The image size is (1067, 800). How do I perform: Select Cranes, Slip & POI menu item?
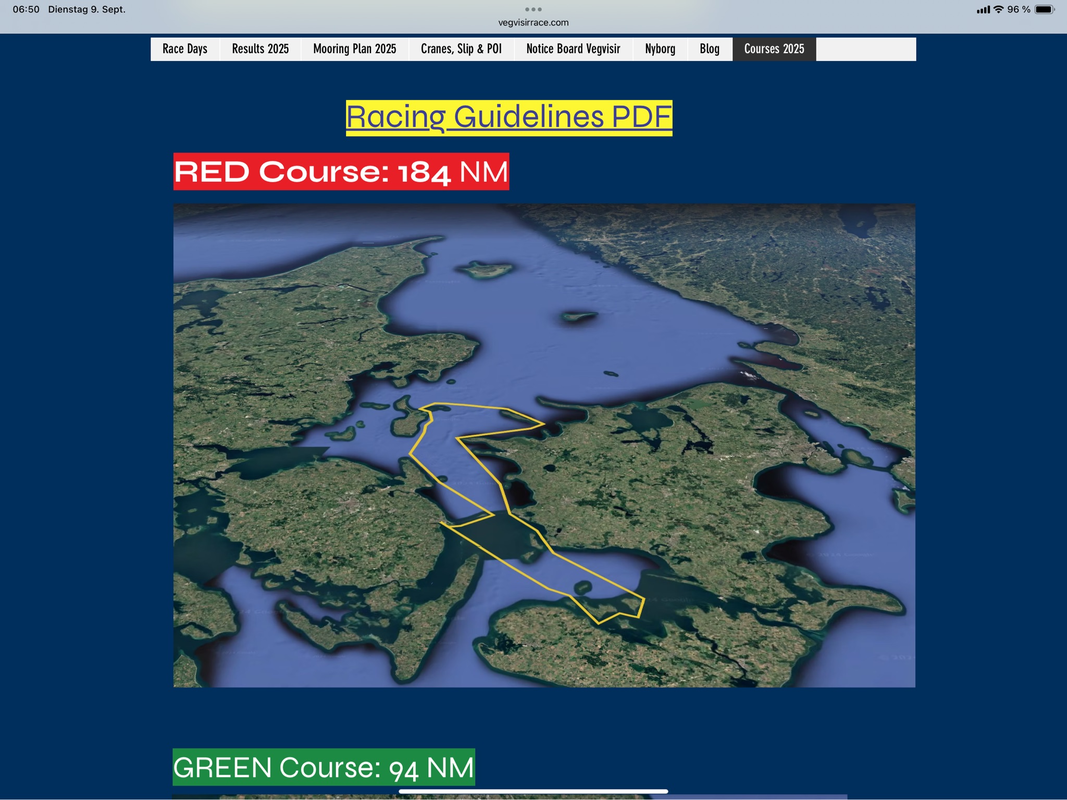point(461,49)
